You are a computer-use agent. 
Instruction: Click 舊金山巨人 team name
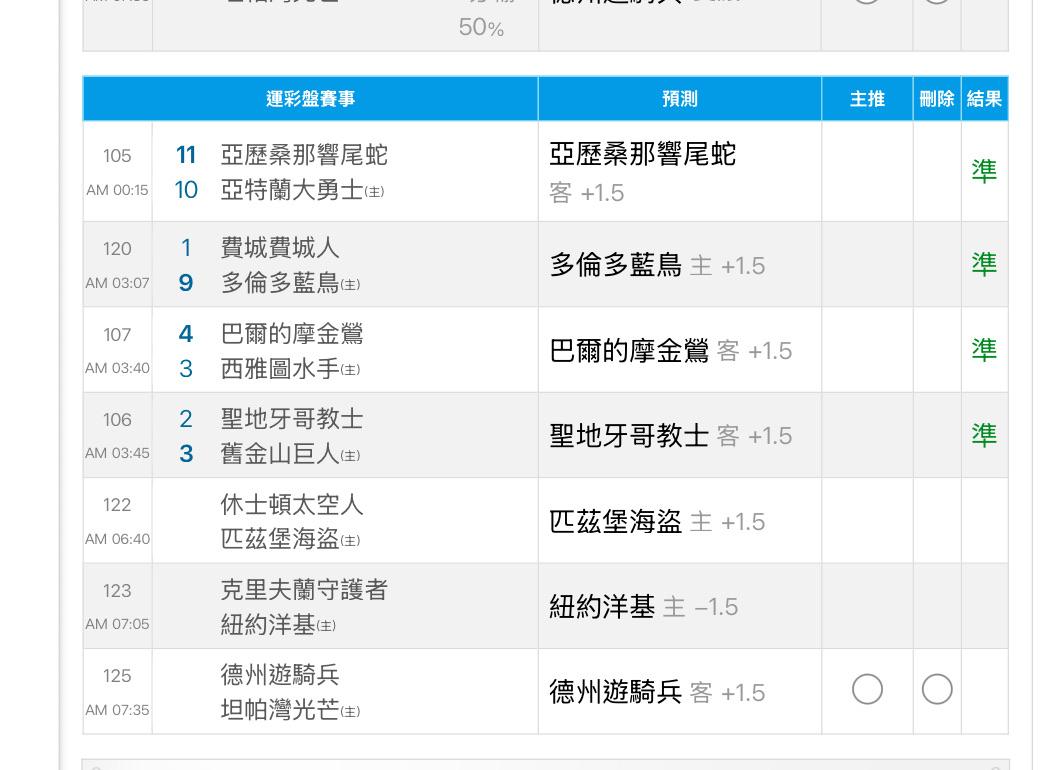280,454
